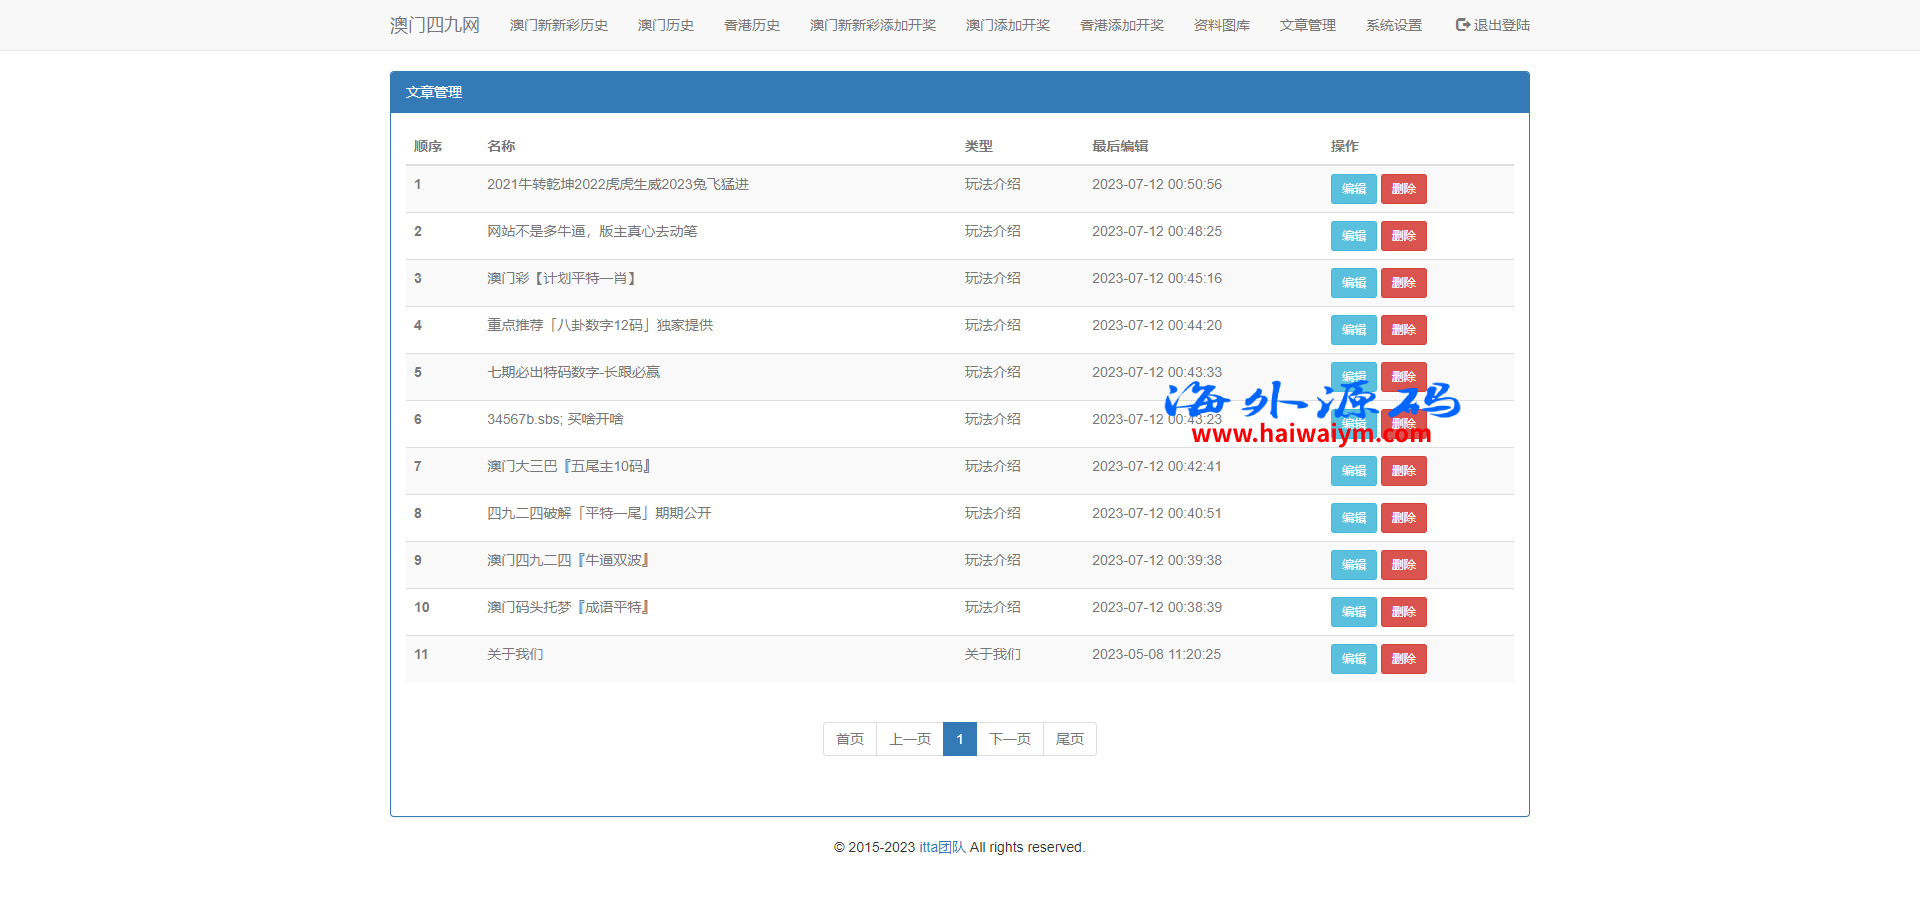Image resolution: width=1920 pixels, height=910 pixels.
Task: Click 上一页 previous page button
Action: tap(909, 739)
